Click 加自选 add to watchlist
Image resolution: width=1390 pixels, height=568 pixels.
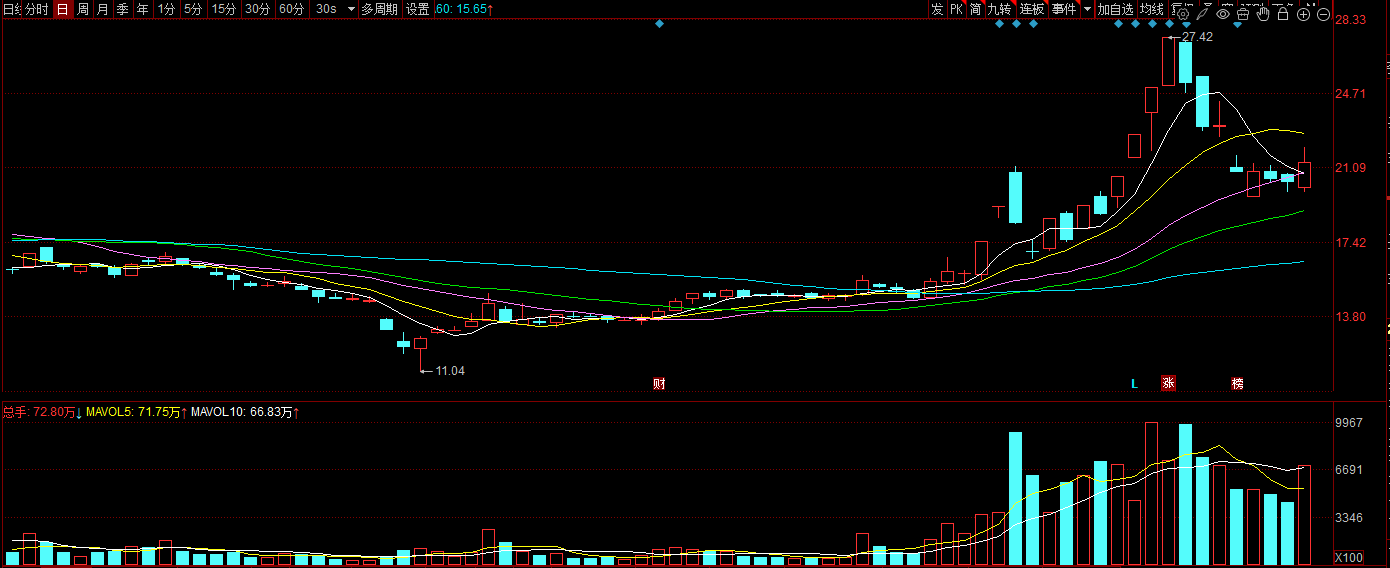pyautogui.click(x=1116, y=9)
